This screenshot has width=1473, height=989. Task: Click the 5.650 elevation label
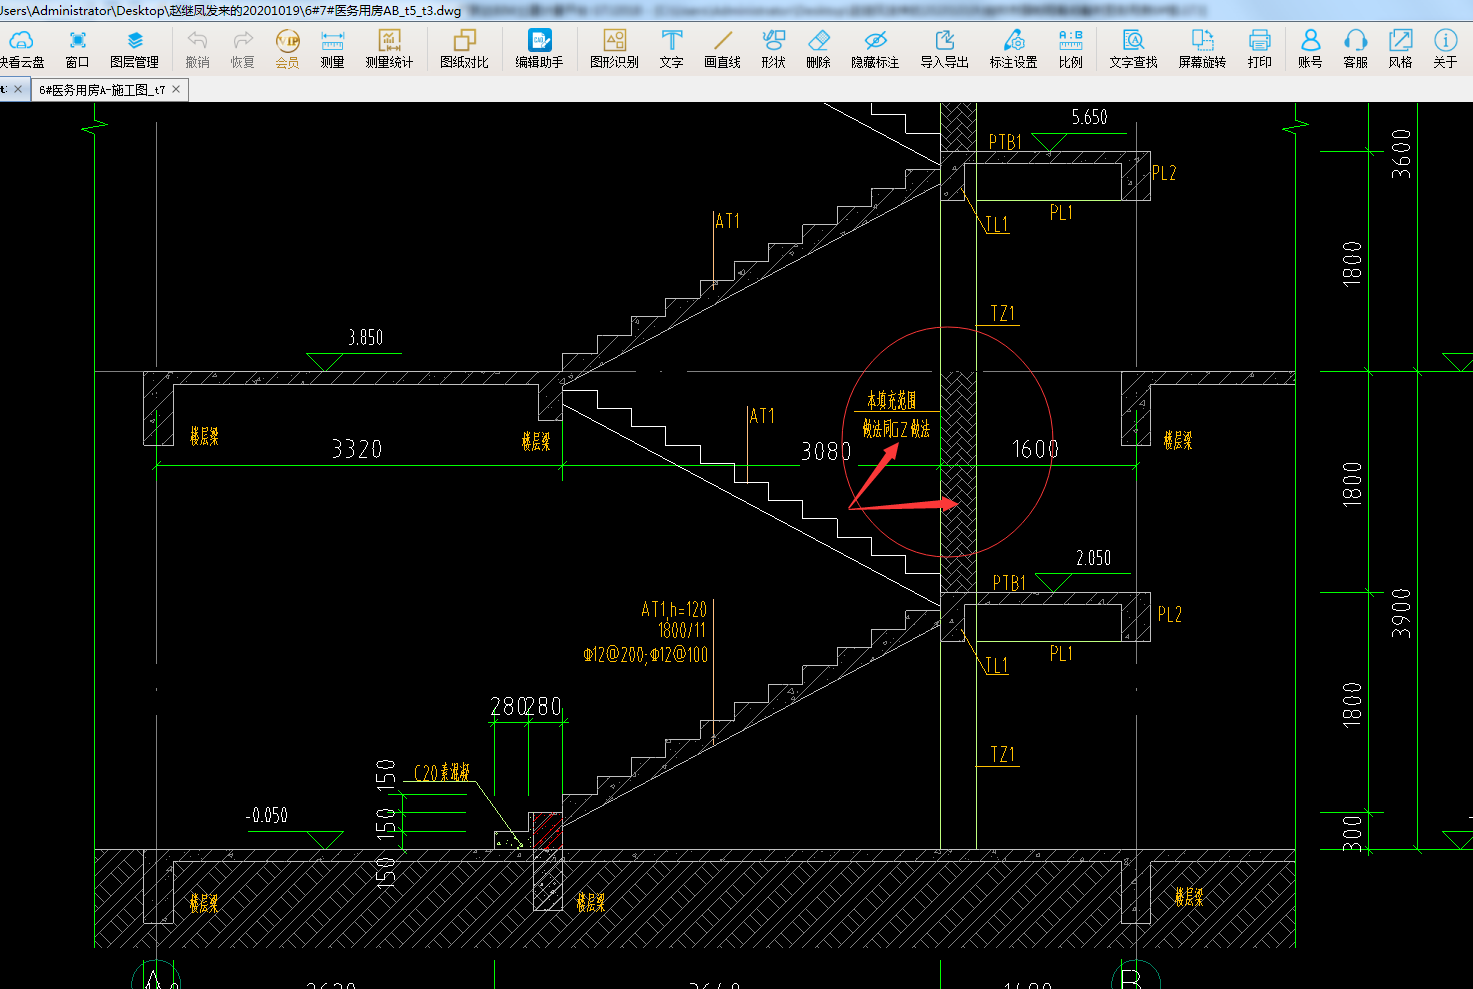[1089, 117]
